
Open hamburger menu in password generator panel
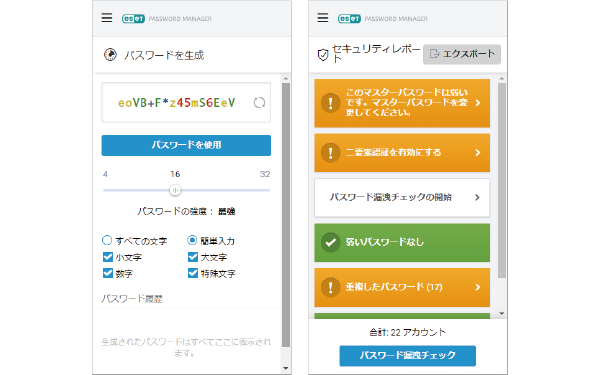107,18
